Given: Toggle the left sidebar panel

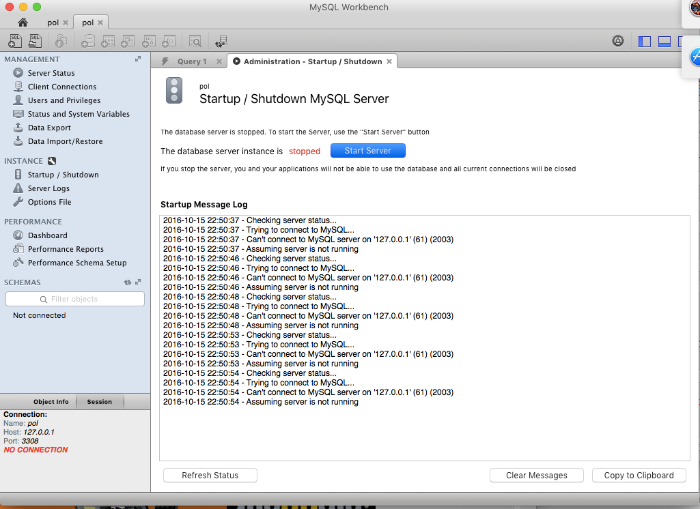Looking at the screenshot, I should pos(644,41).
